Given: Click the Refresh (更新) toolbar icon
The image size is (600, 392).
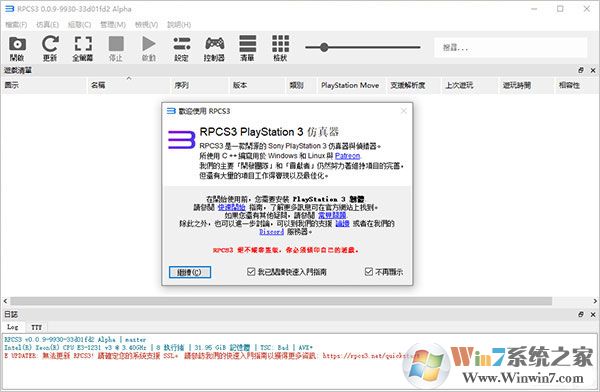Looking at the screenshot, I should [50, 48].
